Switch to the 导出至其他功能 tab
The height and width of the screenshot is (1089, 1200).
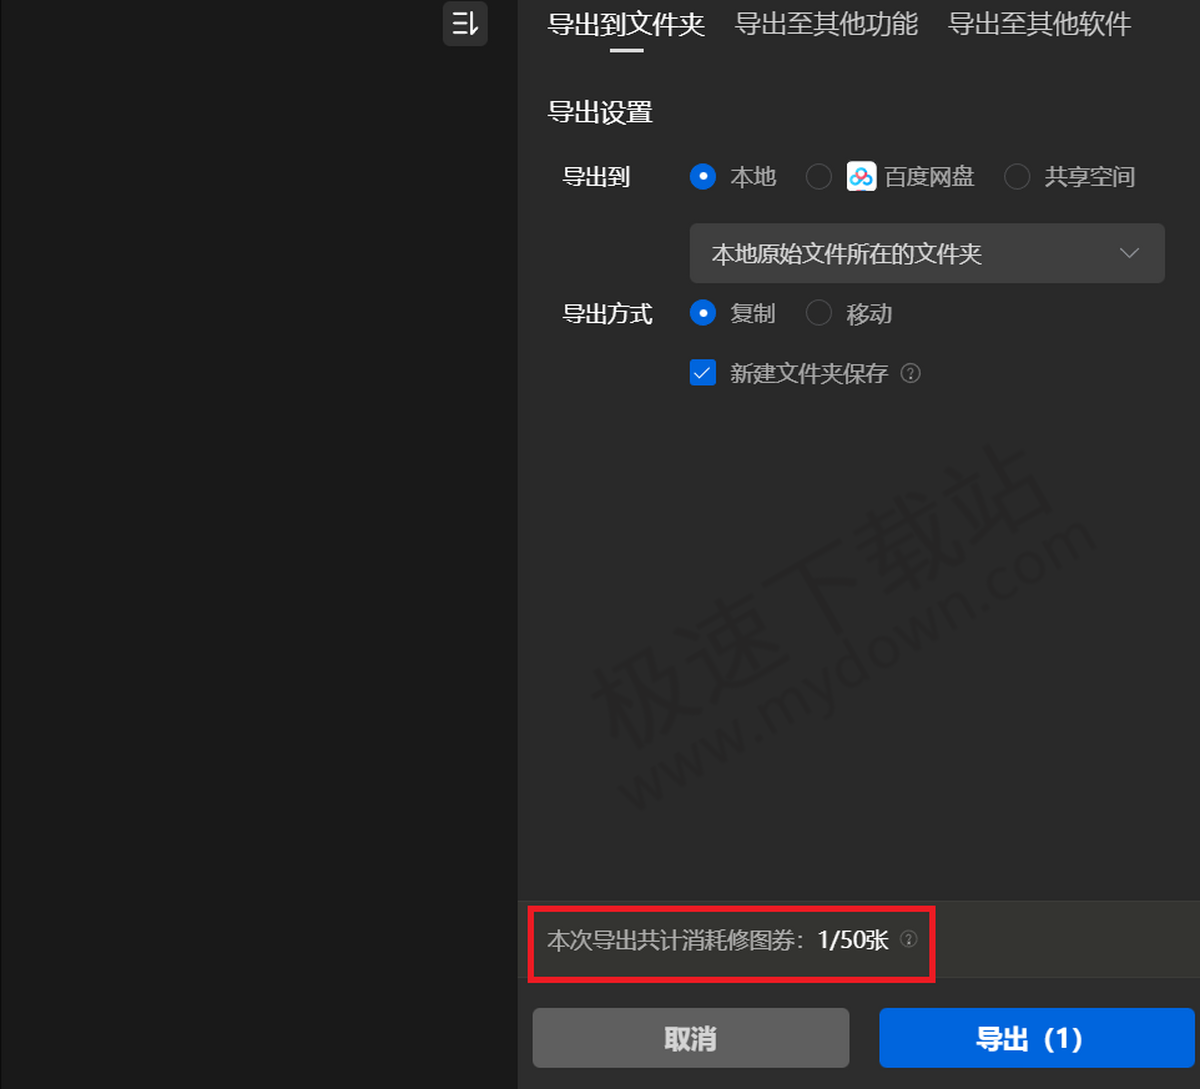point(826,25)
